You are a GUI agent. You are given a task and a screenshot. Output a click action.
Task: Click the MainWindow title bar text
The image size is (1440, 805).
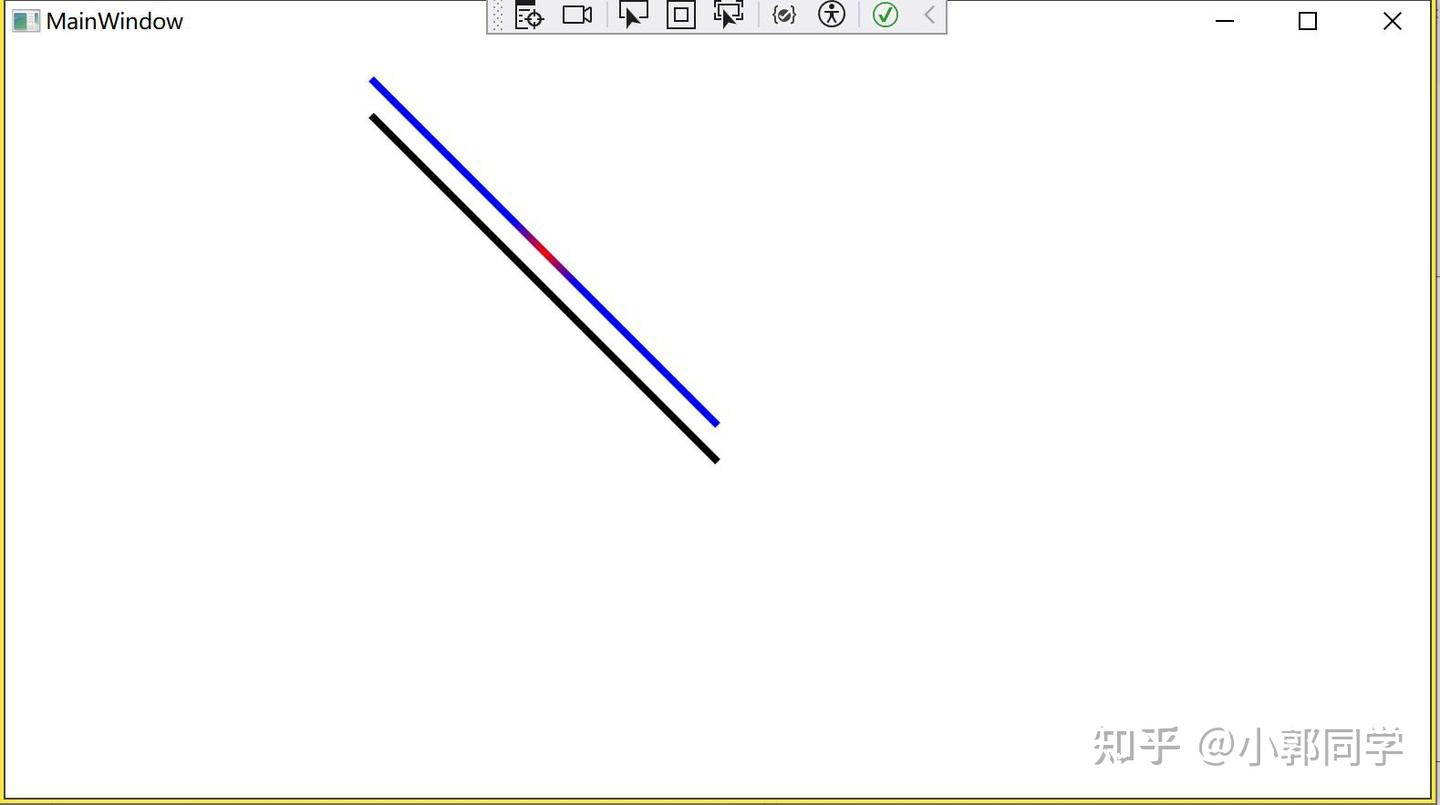[x=116, y=21]
